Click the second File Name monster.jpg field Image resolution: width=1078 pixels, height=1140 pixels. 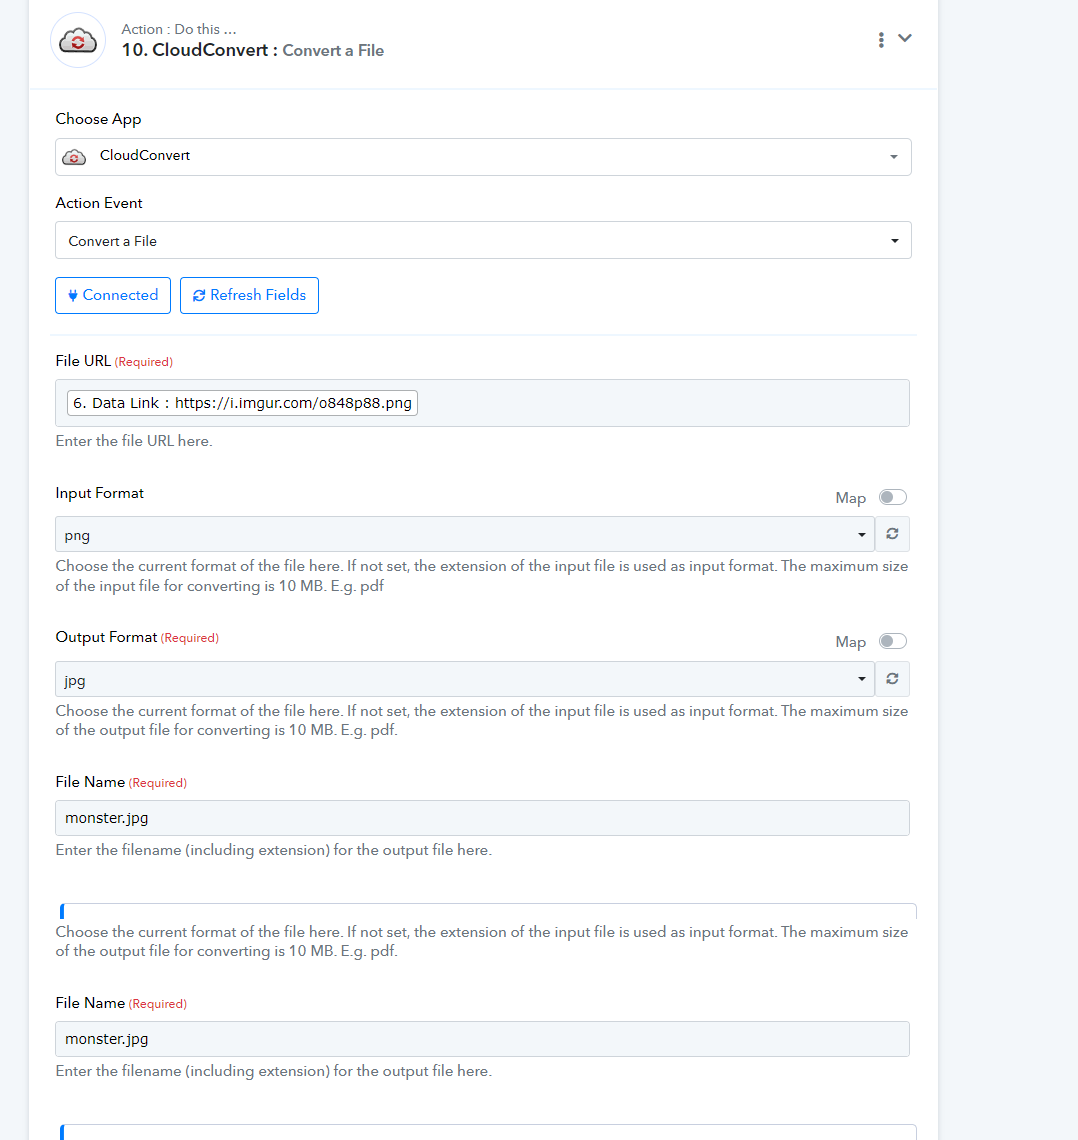pyautogui.click(x=483, y=1039)
